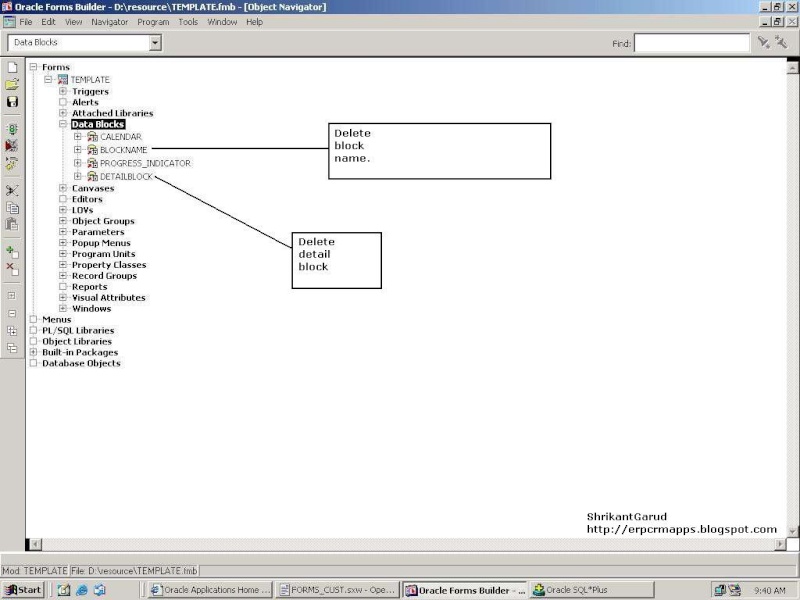Expand the CALENDAR block

pyautogui.click(x=78, y=137)
